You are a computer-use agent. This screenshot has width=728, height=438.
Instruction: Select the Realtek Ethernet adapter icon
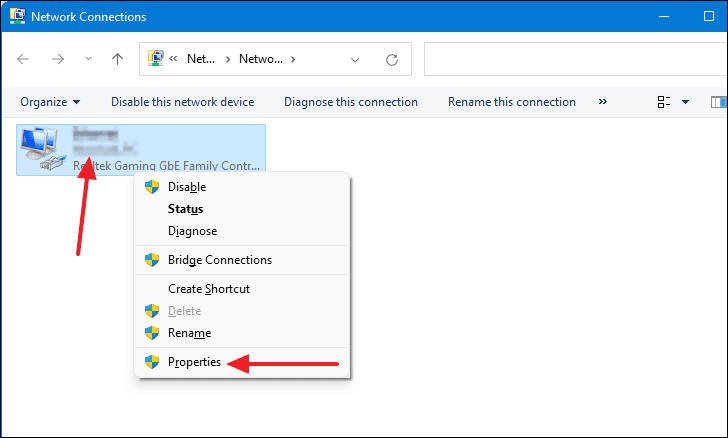coord(45,150)
